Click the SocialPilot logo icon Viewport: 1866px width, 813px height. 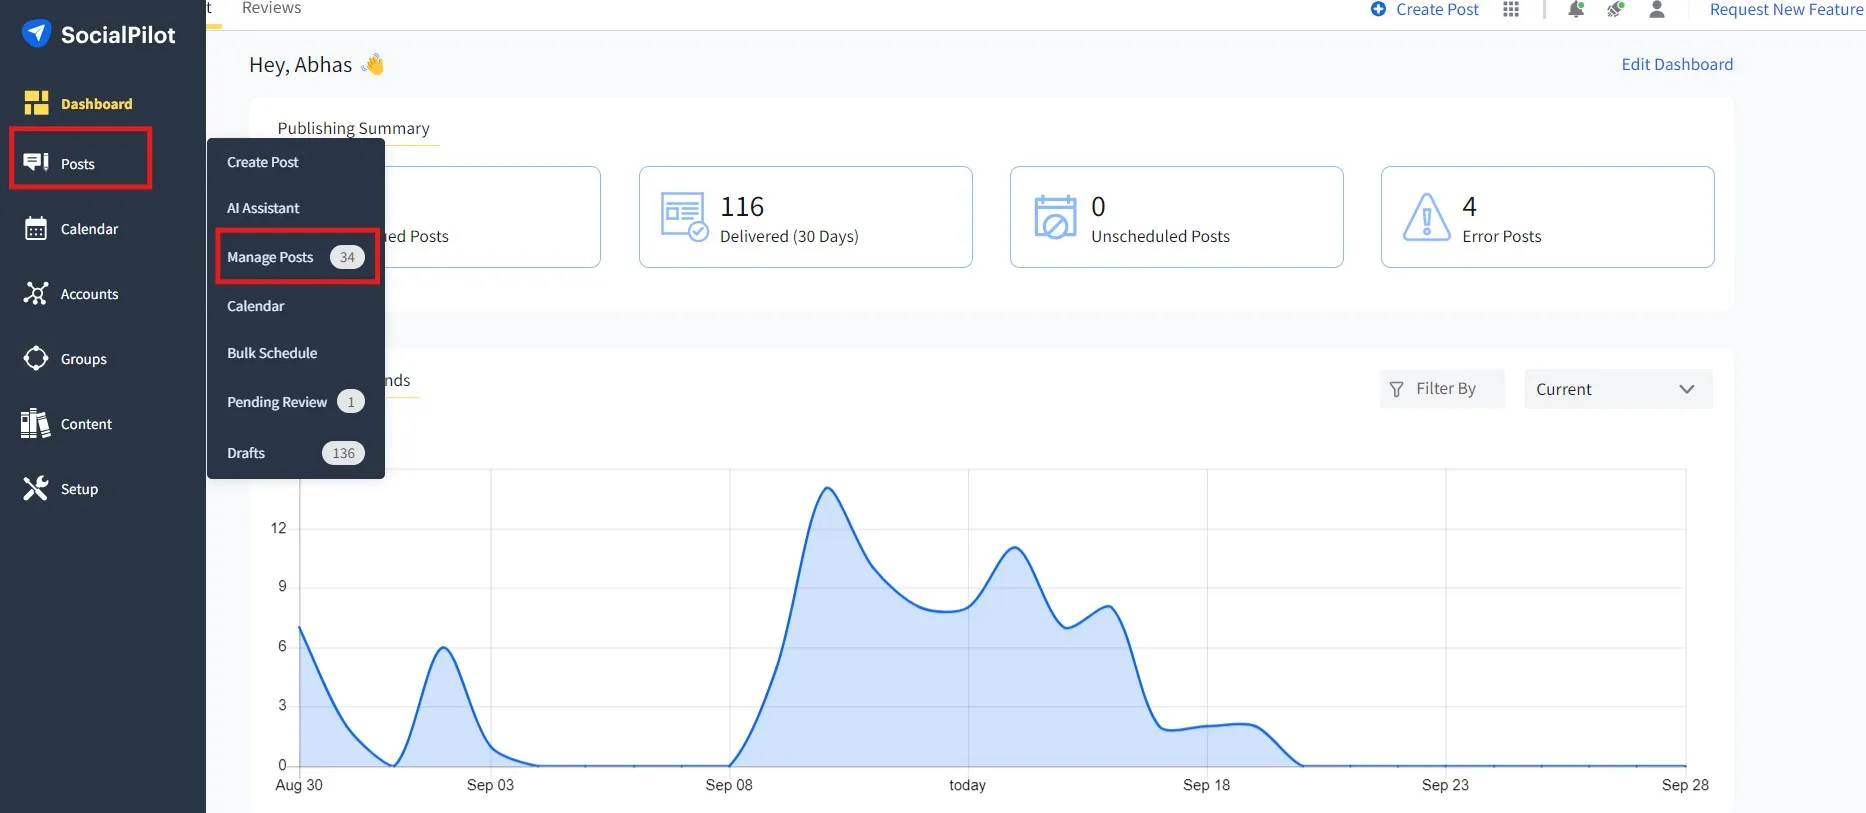[37, 34]
